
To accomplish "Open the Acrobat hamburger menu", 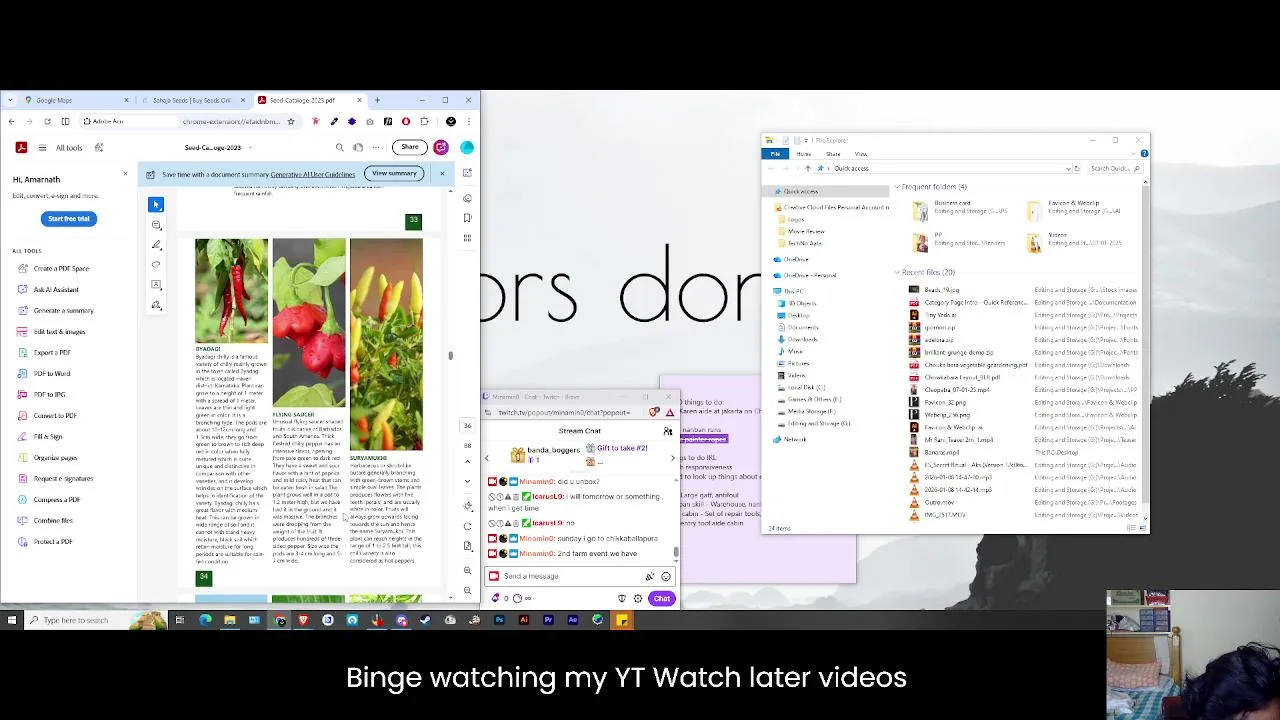I will coord(42,148).
